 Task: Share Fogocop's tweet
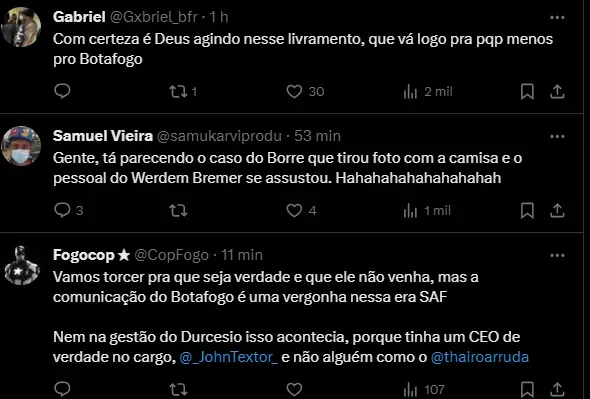[557, 390]
